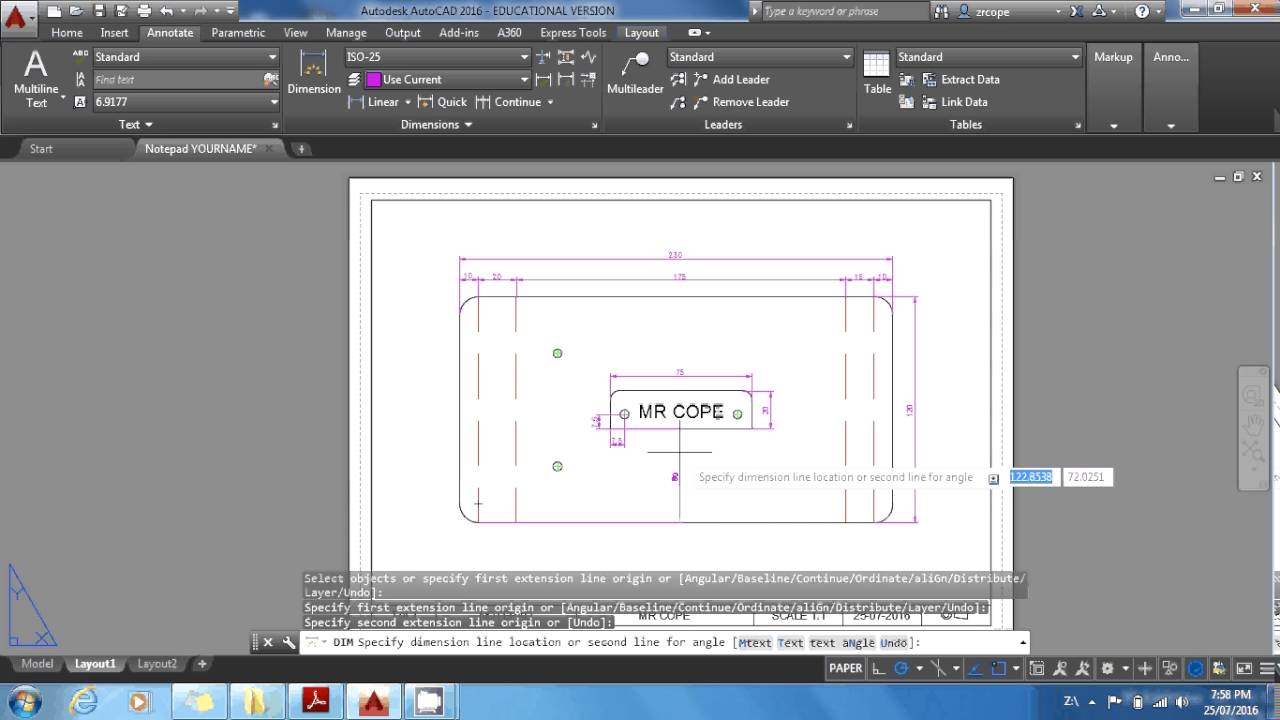Toggle Hardware acceleration blue circle icon
This screenshot has height=720, width=1280.
tap(1196, 668)
